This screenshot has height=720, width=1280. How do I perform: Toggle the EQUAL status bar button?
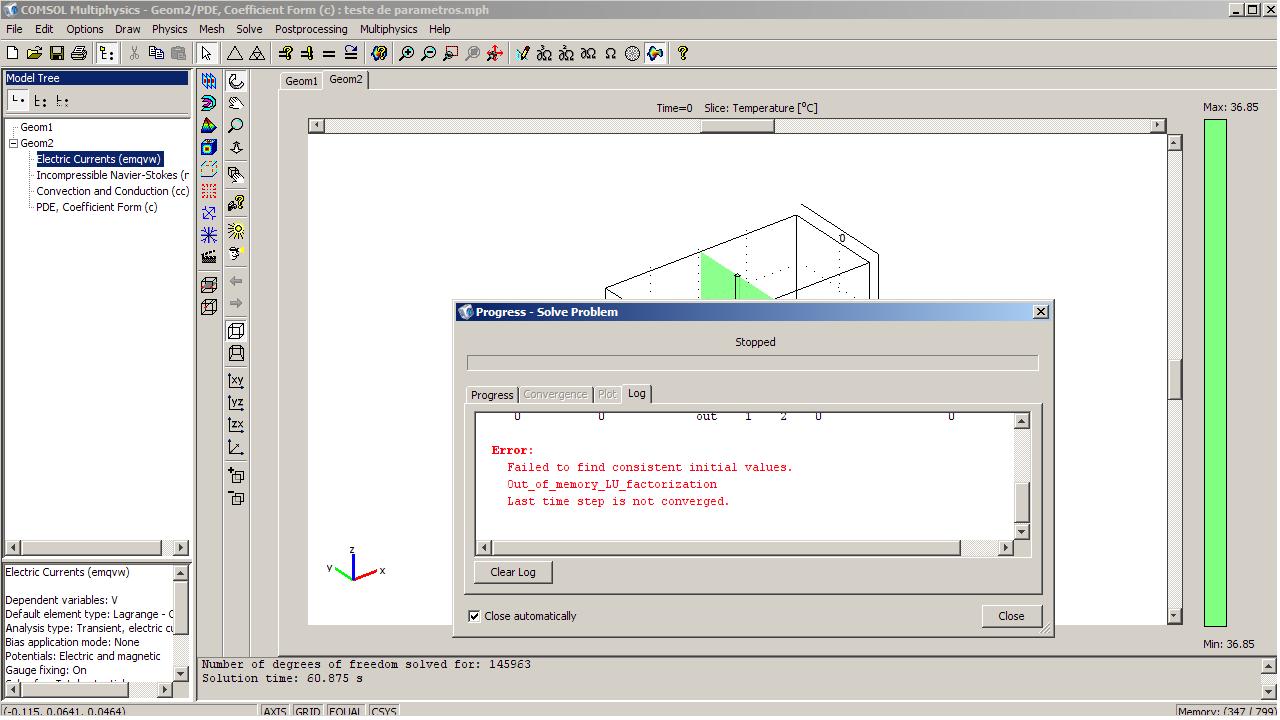tap(345, 712)
